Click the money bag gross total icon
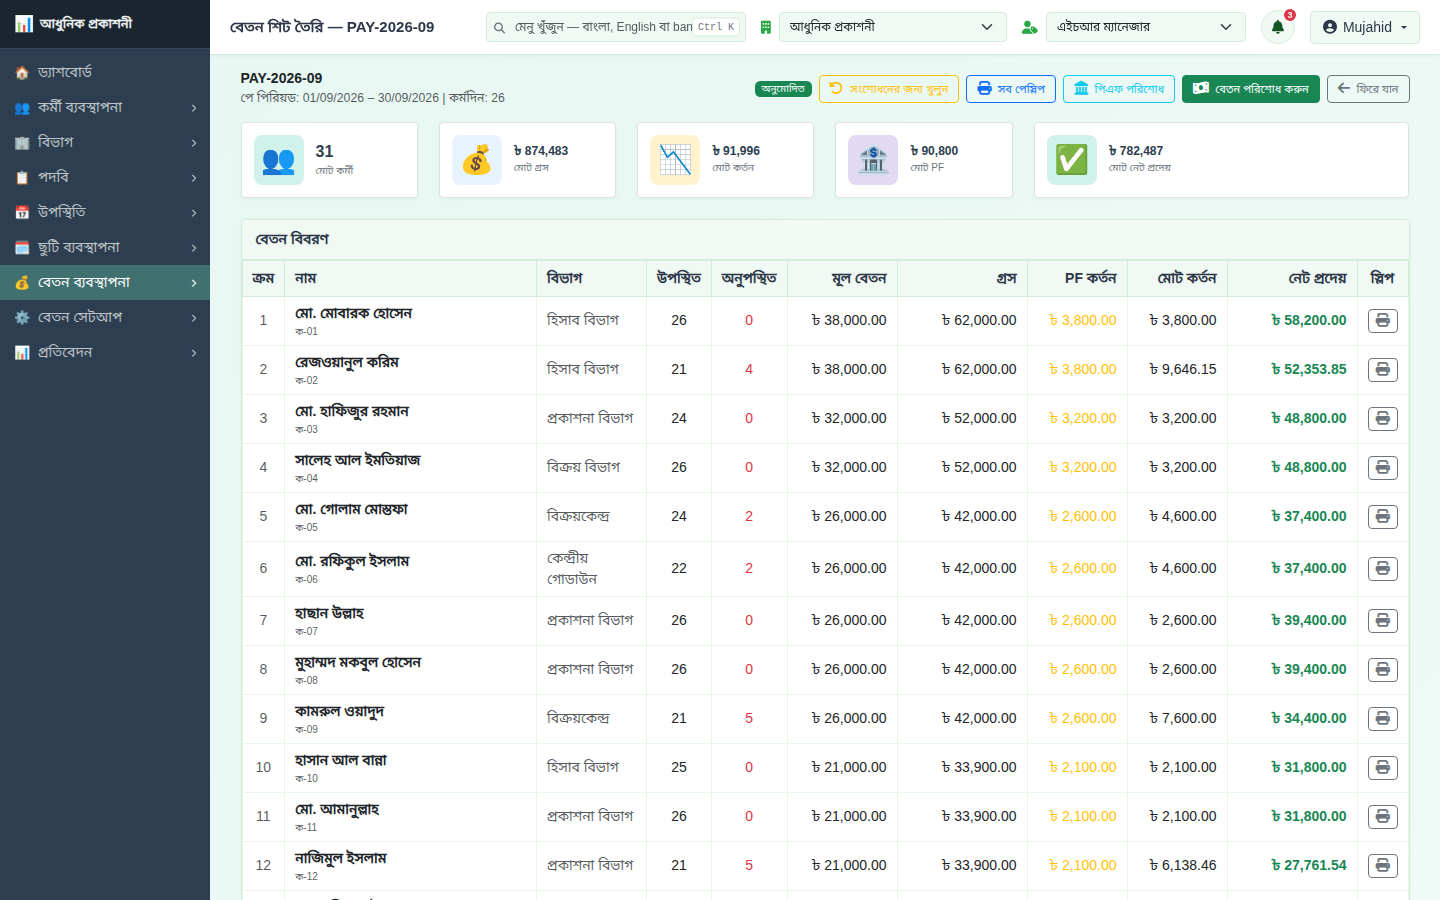Image resolution: width=1440 pixels, height=900 pixels. [x=477, y=160]
